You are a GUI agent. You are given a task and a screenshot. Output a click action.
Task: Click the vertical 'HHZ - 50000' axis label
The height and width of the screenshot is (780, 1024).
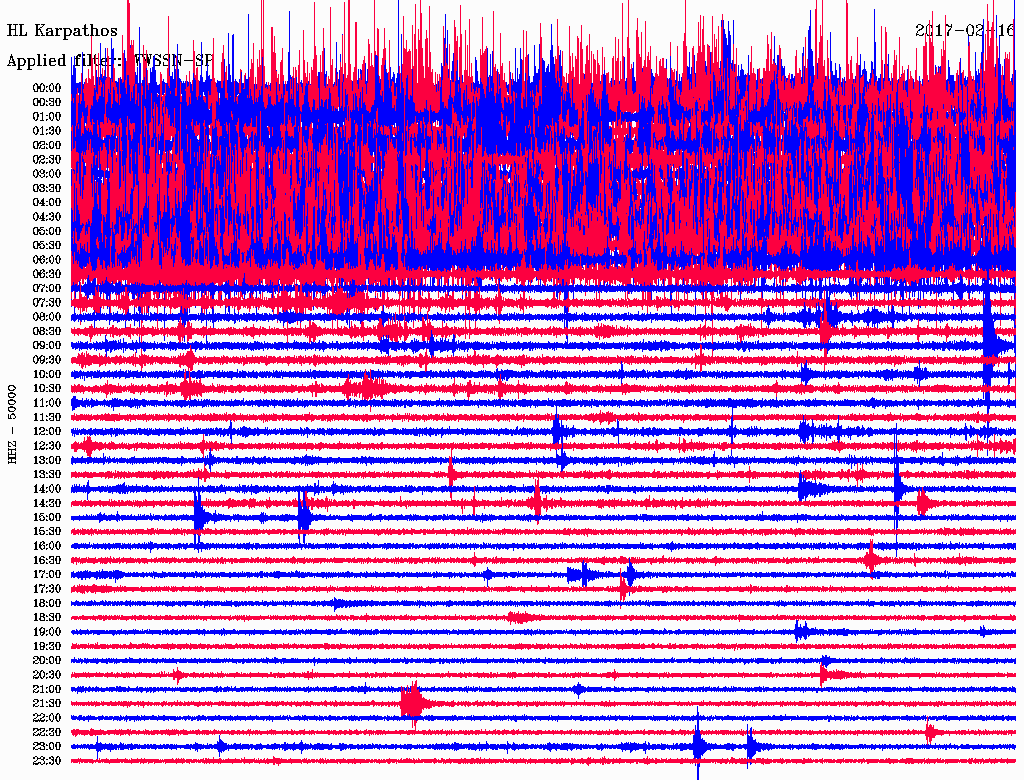click(12, 424)
